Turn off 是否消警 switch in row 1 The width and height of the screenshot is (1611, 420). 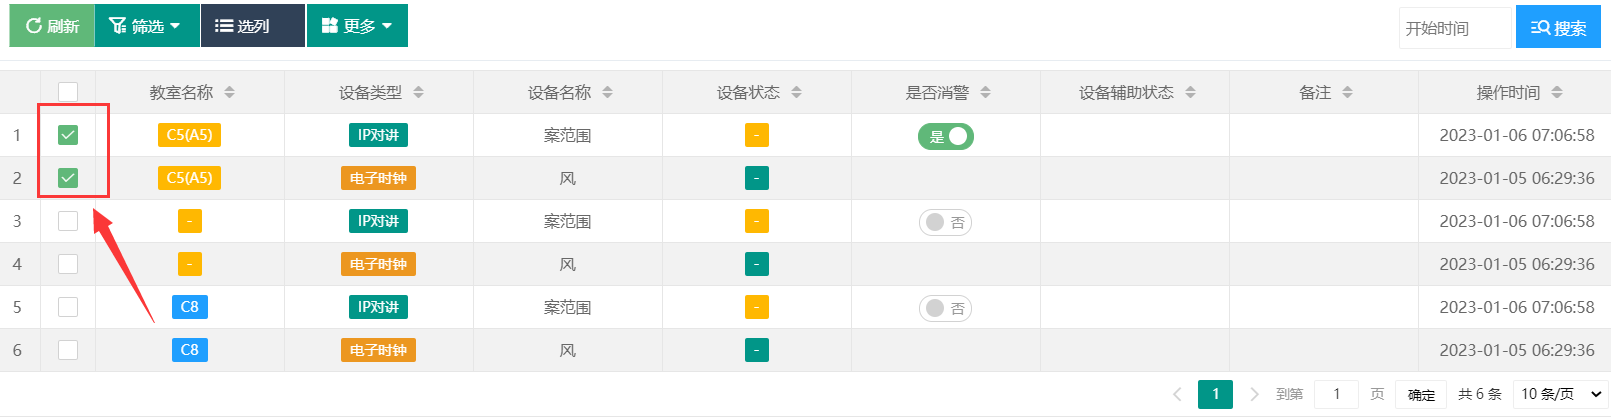coord(946,136)
